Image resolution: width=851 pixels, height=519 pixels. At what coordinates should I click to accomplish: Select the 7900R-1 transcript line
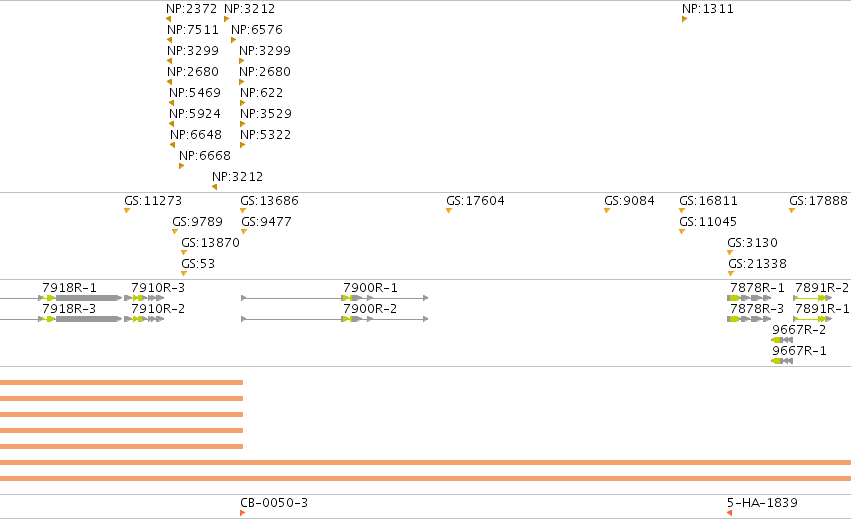click(335, 298)
